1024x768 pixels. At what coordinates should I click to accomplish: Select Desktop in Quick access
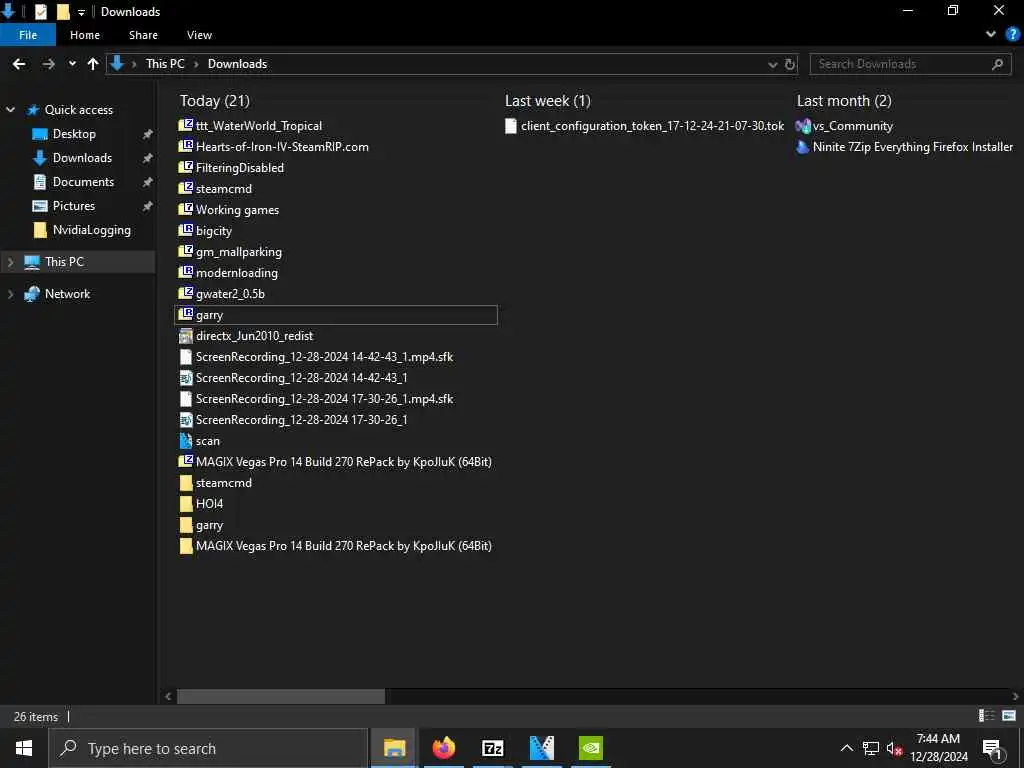74,134
